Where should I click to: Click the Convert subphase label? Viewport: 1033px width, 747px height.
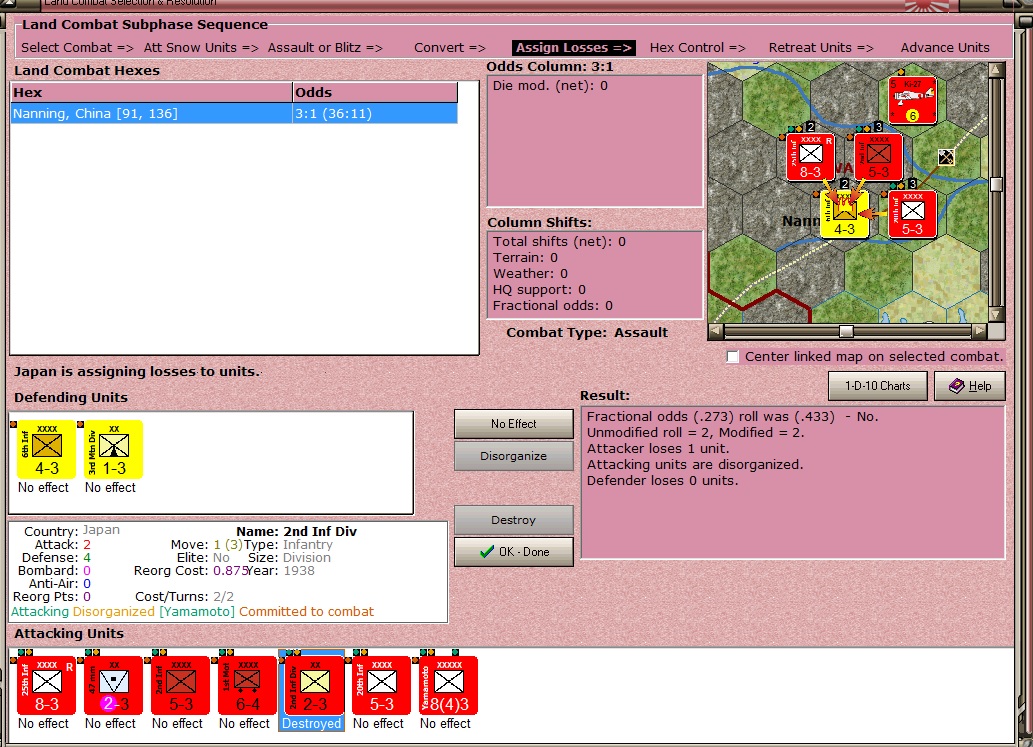(x=449, y=47)
